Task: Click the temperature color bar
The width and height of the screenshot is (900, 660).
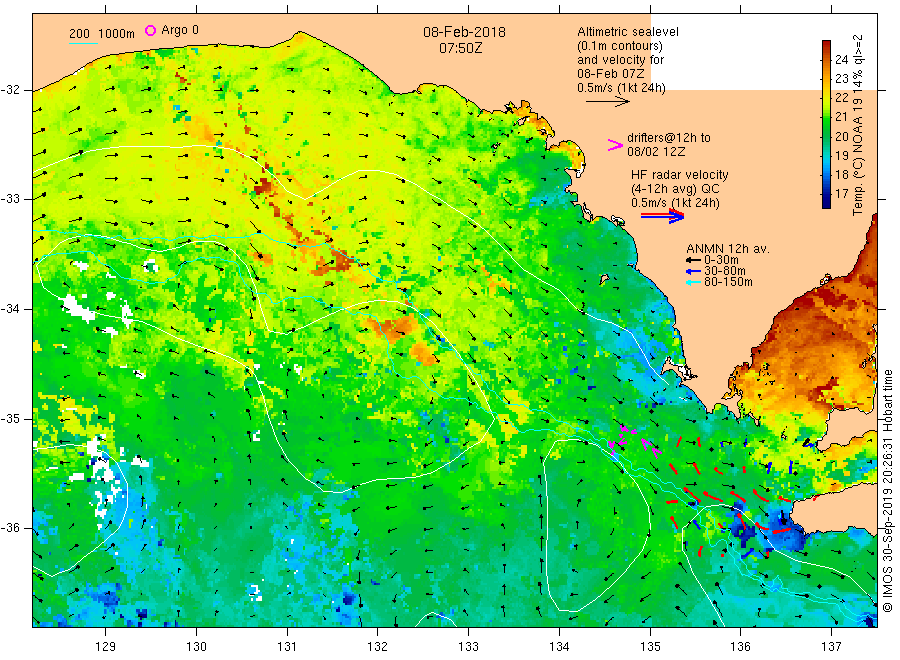Action: pos(827,124)
